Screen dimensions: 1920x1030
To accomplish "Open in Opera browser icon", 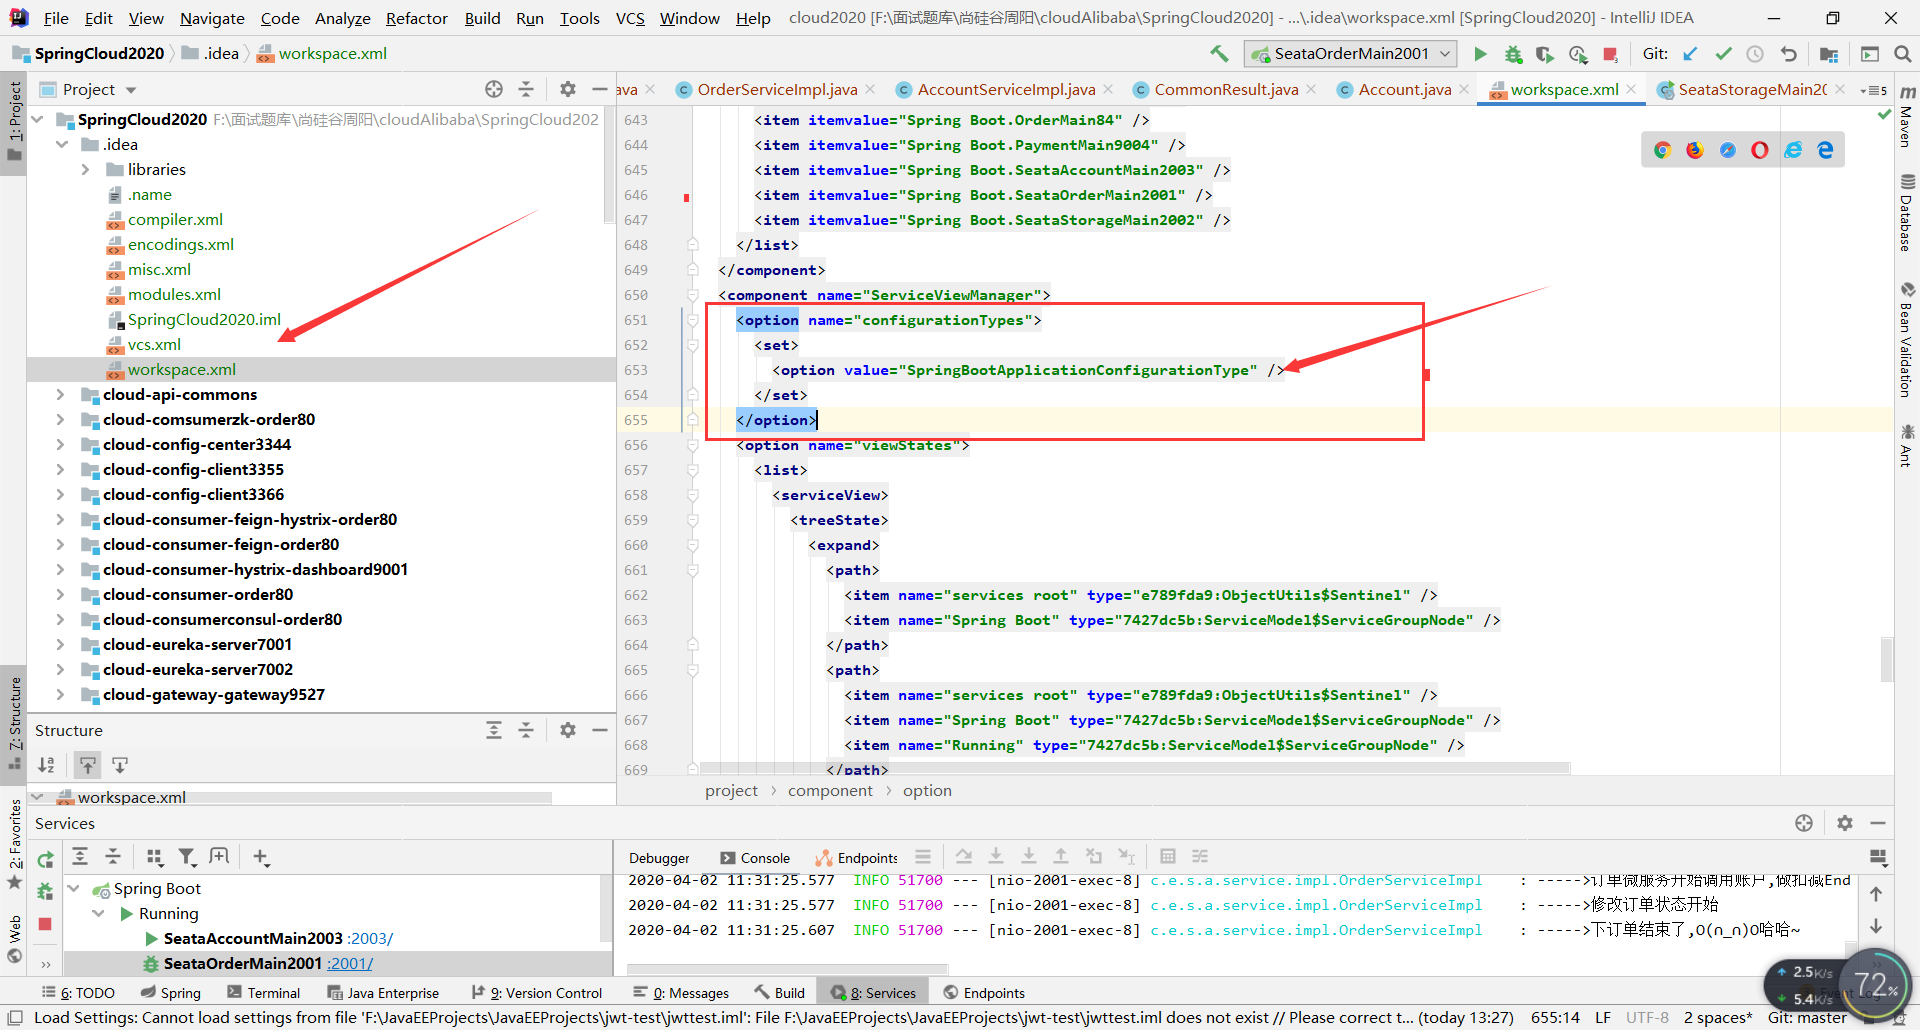I will click(1760, 150).
